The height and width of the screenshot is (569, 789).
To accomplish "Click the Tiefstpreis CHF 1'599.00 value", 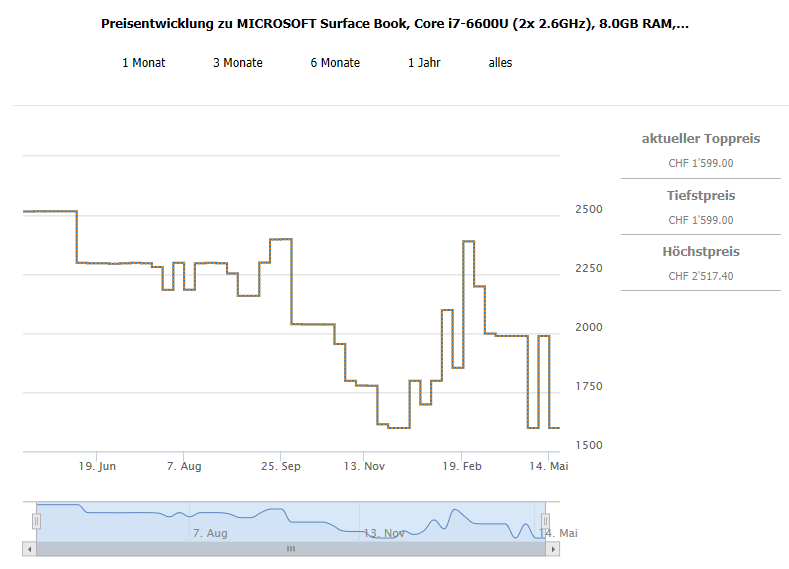I will [x=700, y=220].
